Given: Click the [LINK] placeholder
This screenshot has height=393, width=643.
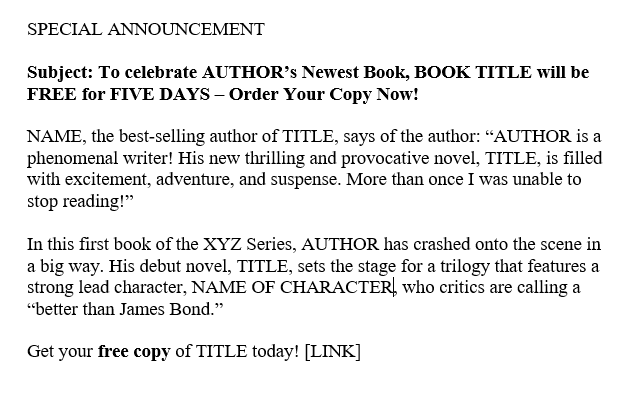Looking at the screenshot, I should [x=333, y=352].
